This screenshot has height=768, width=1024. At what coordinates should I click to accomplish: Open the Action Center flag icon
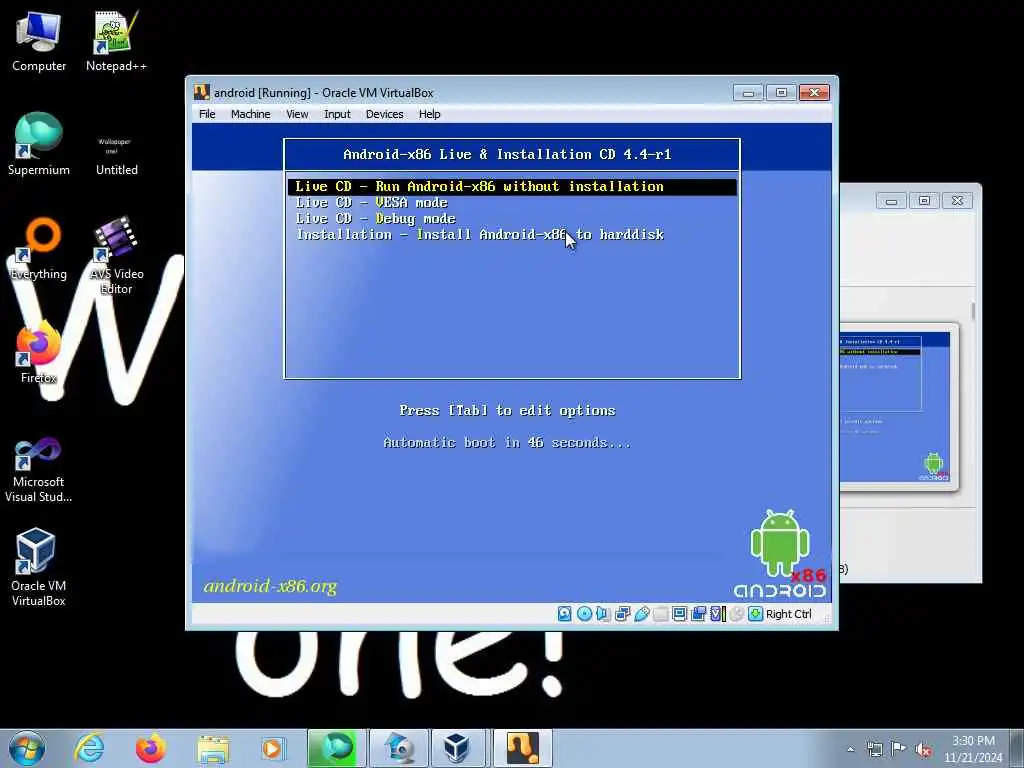(899, 749)
